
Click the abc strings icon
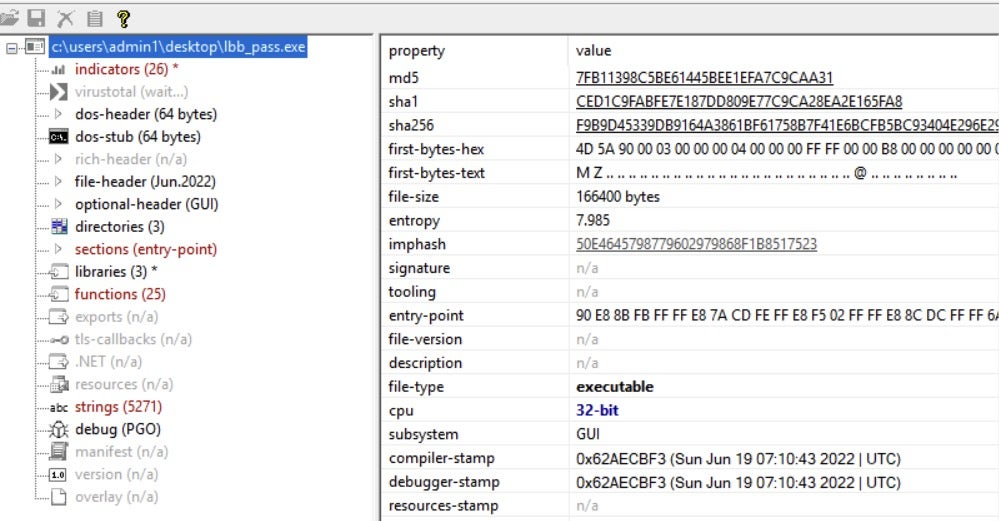pos(58,407)
